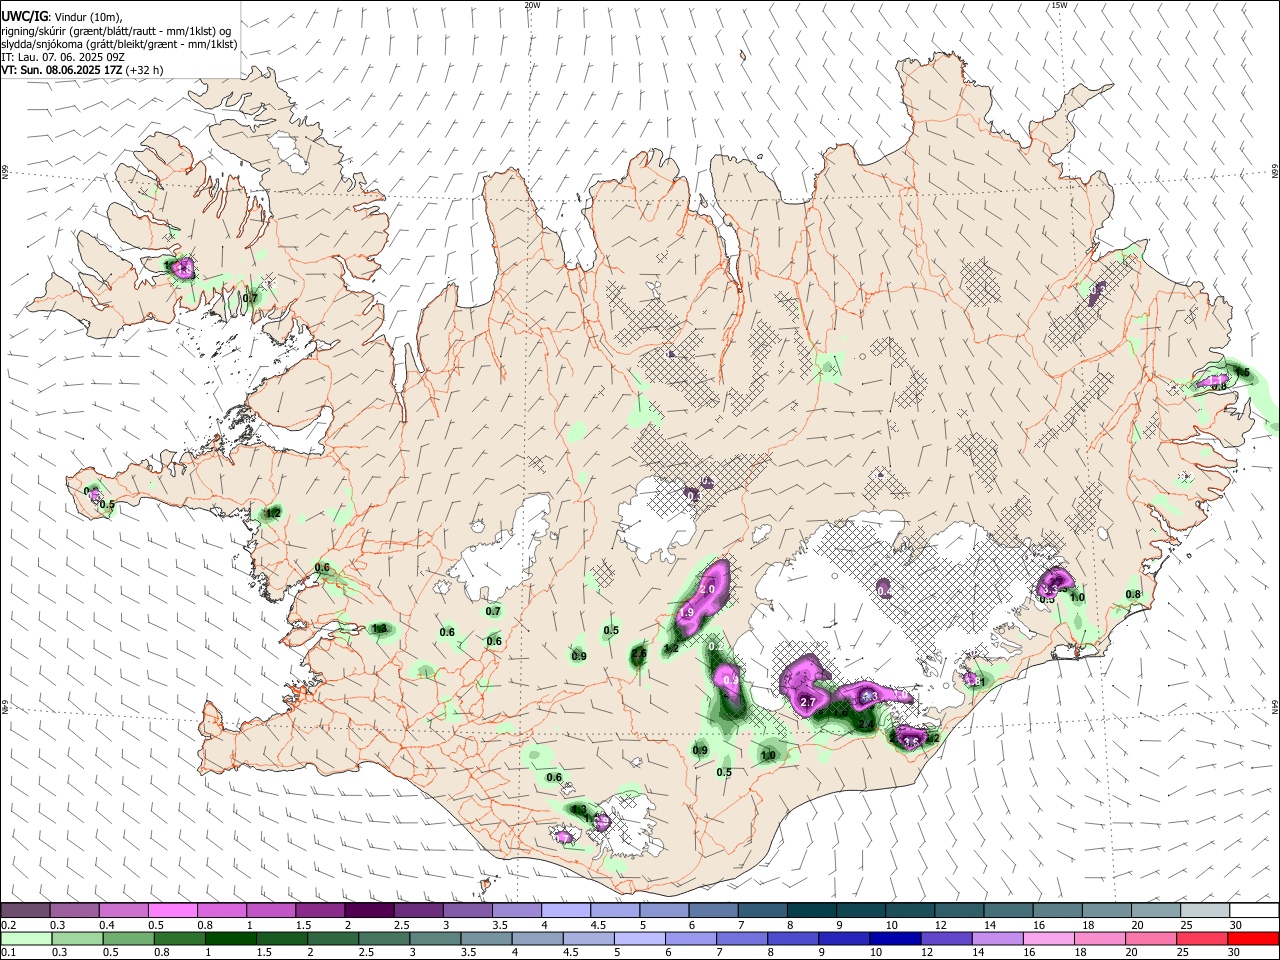Screen dimensions: 1280x960
Task: Select the light purple 14 swatch, lower legend
Action: click(x=998, y=938)
